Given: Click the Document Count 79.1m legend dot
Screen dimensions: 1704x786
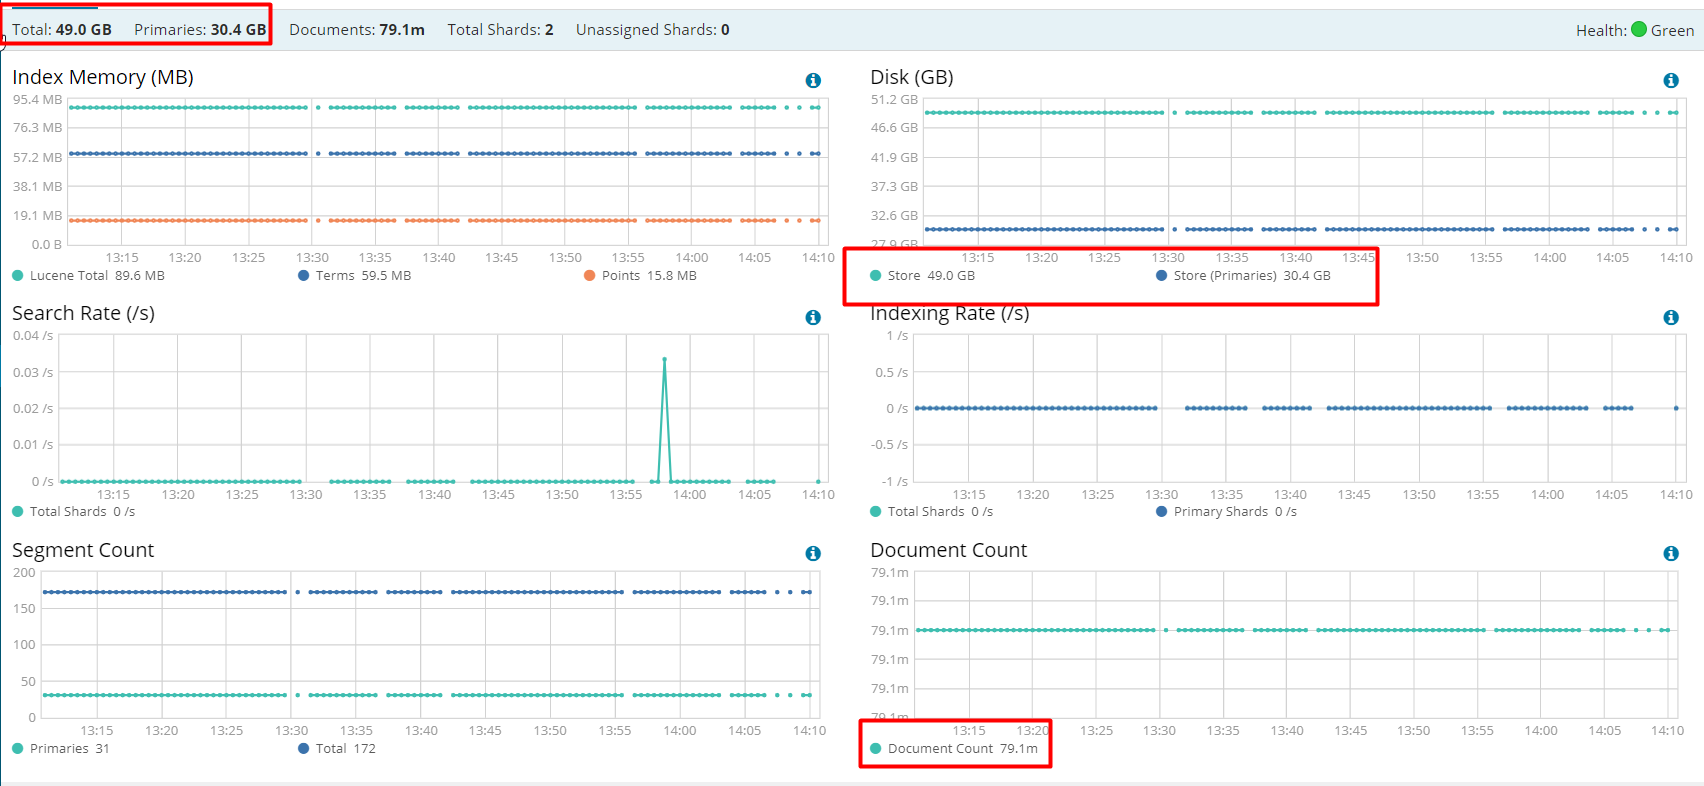Looking at the screenshot, I should click(x=876, y=748).
